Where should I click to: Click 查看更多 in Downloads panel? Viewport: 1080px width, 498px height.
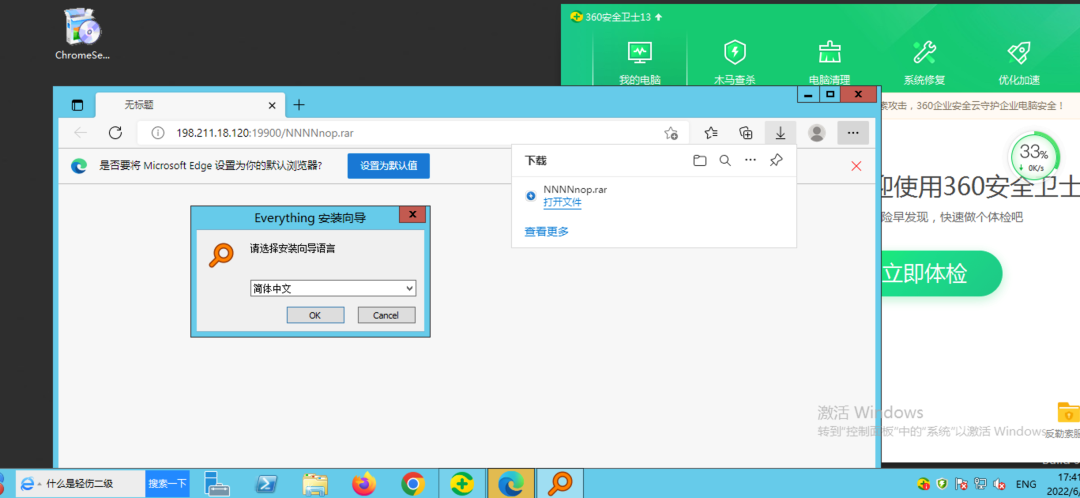point(547,232)
